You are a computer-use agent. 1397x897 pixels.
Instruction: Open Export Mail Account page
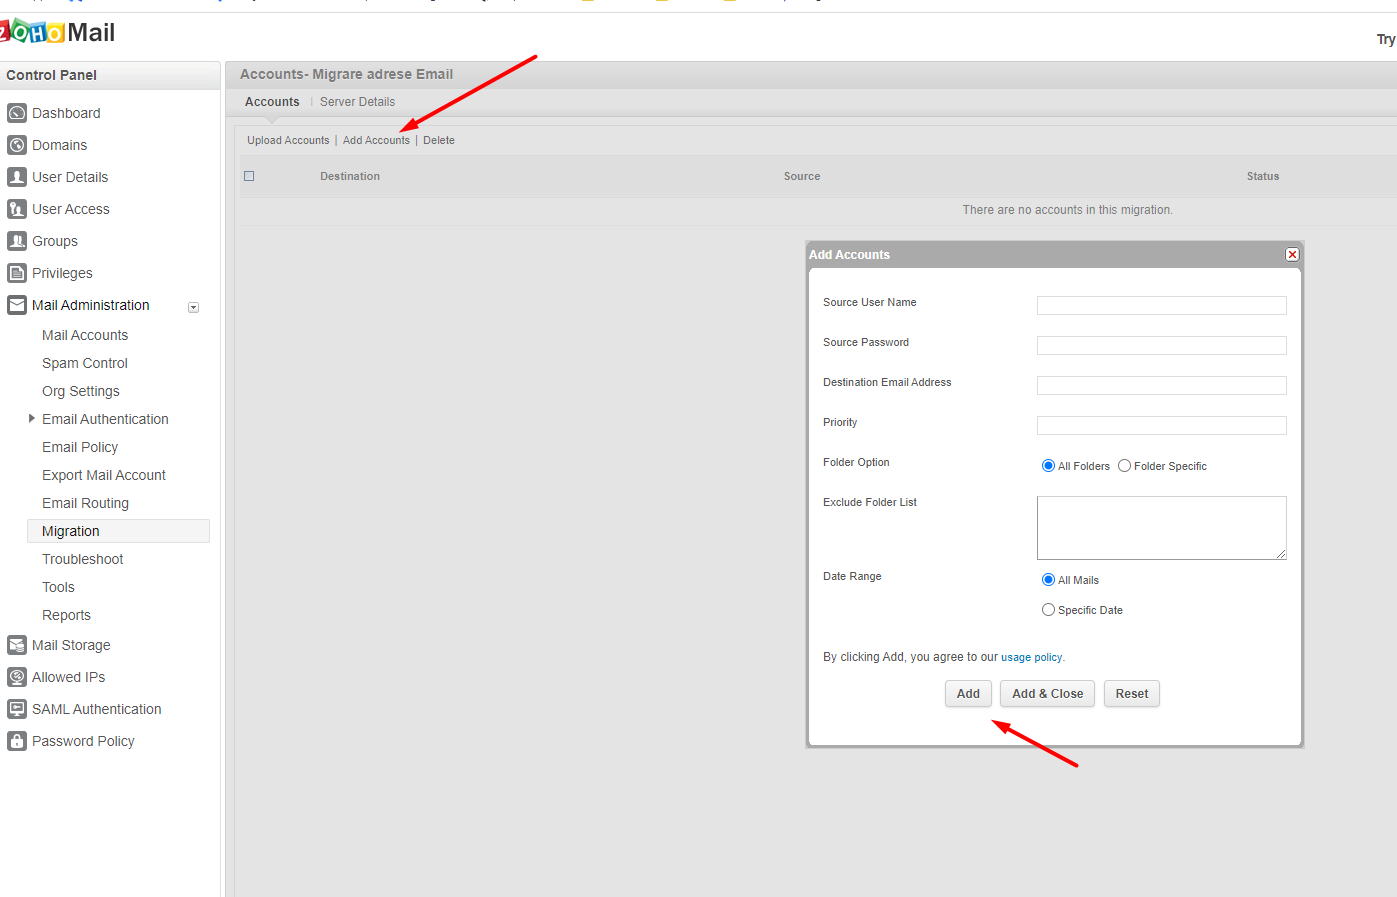coord(104,475)
